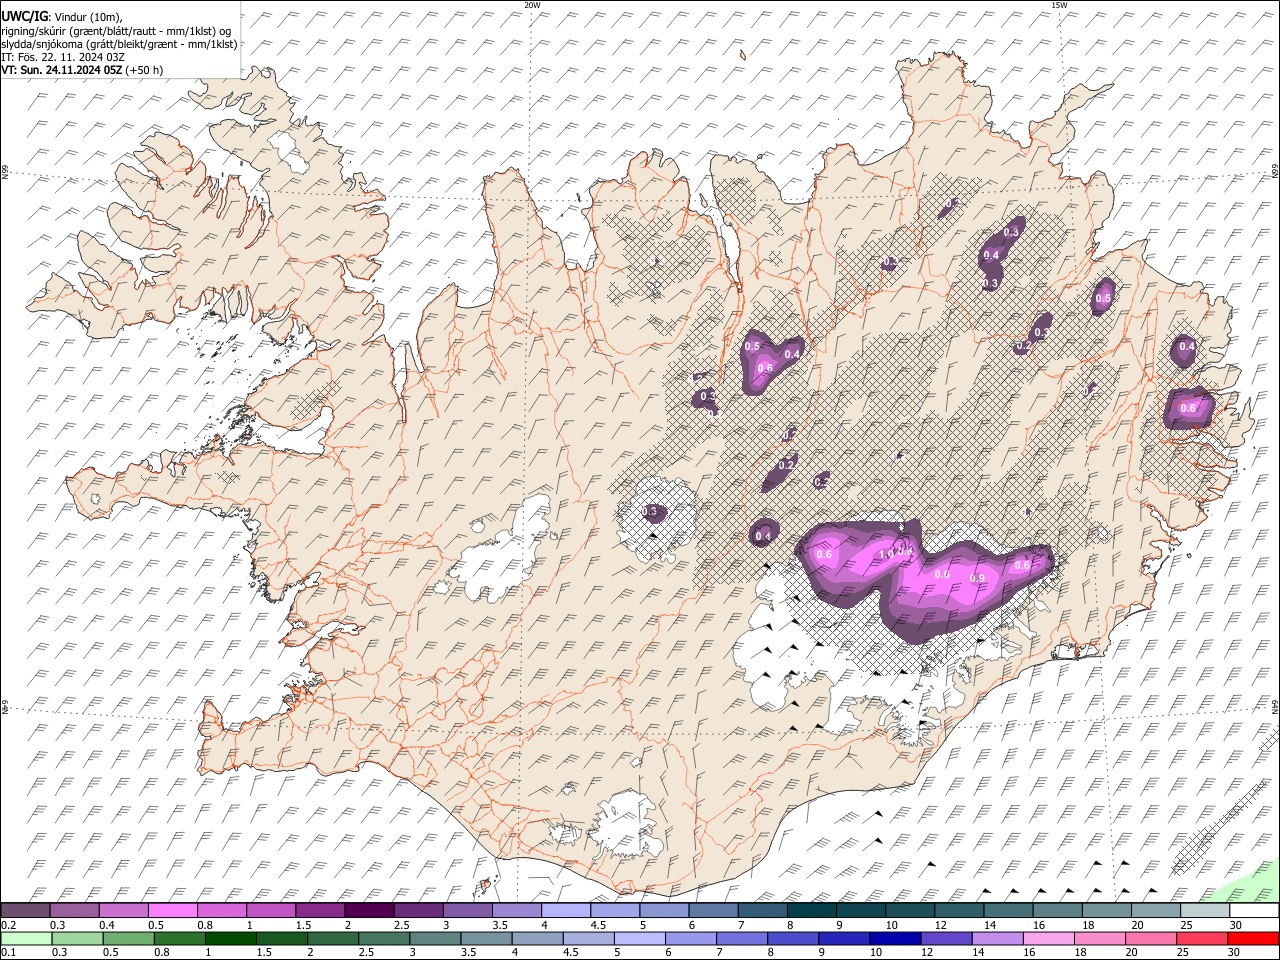The image size is (1280, 960).
Task: Click the '0.3' value on the white glacier
Action: [x=650, y=512]
